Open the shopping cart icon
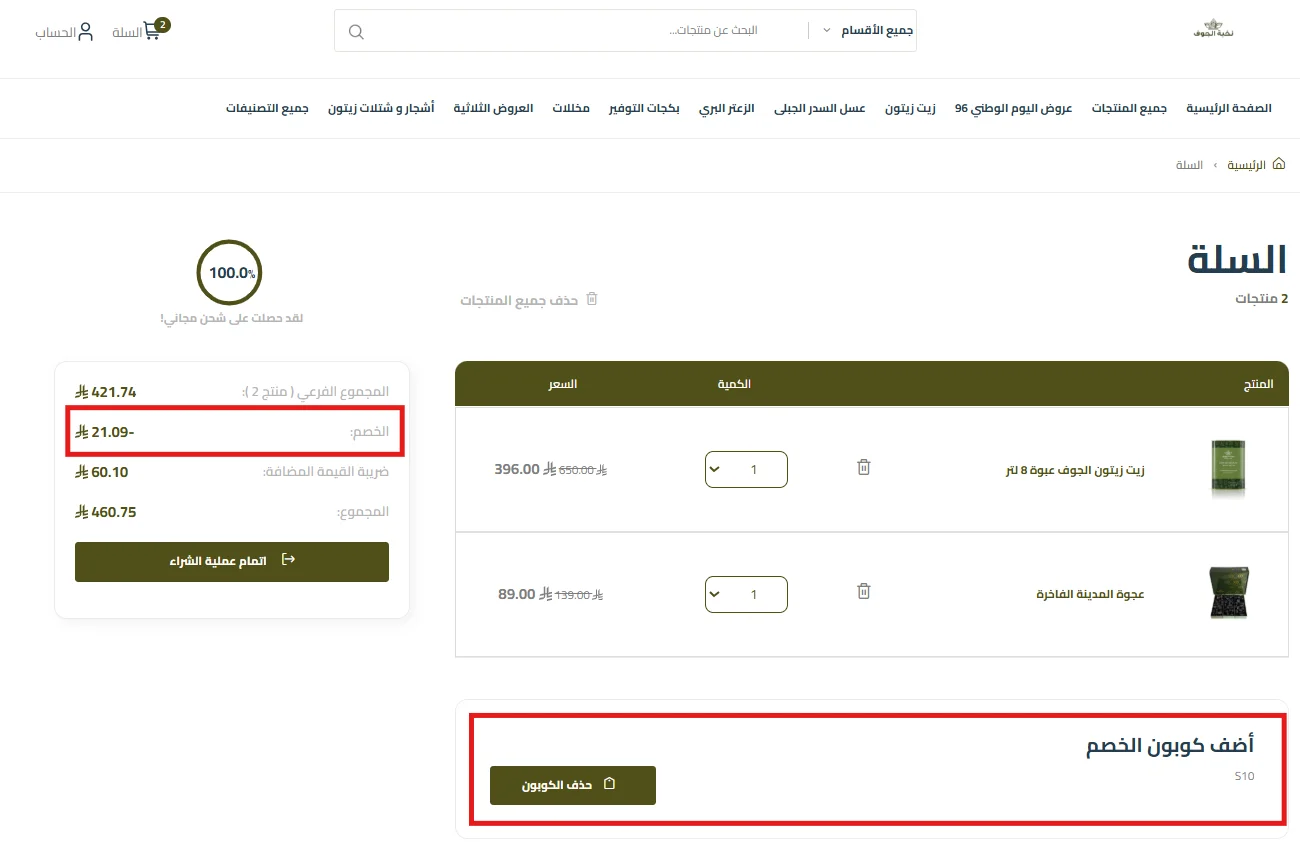Image resolution: width=1300 pixels, height=842 pixels. click(x=153, y=31)
